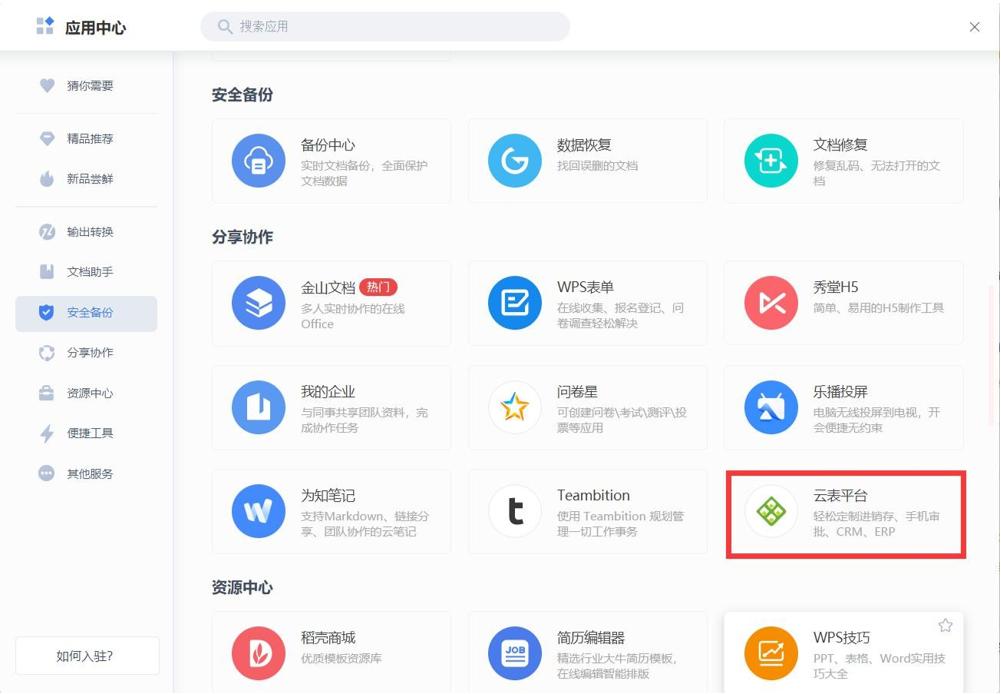Launch the 乐播投屏 screen cast icon
Screen dimensions: 1001x694
tap(771, 407)
